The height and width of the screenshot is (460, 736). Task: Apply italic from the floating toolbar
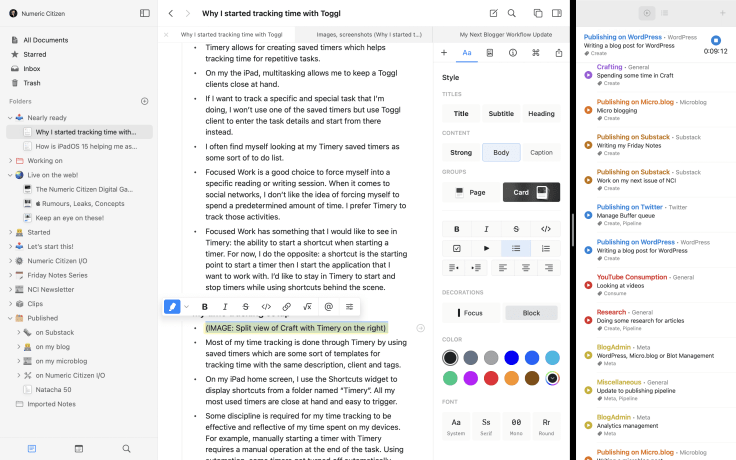[x=225, y=307]
